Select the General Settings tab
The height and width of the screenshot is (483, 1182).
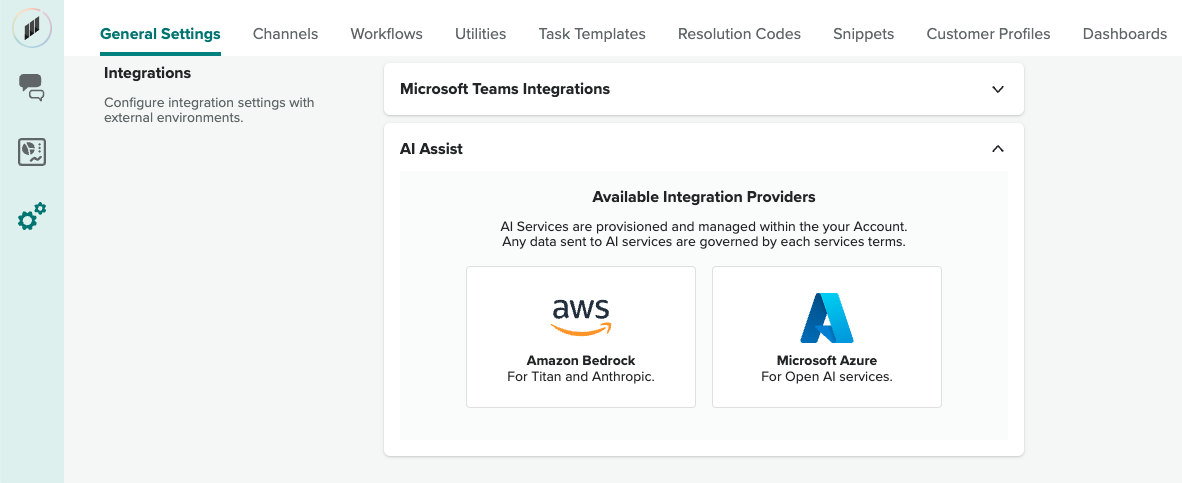(x=160, y=34)
